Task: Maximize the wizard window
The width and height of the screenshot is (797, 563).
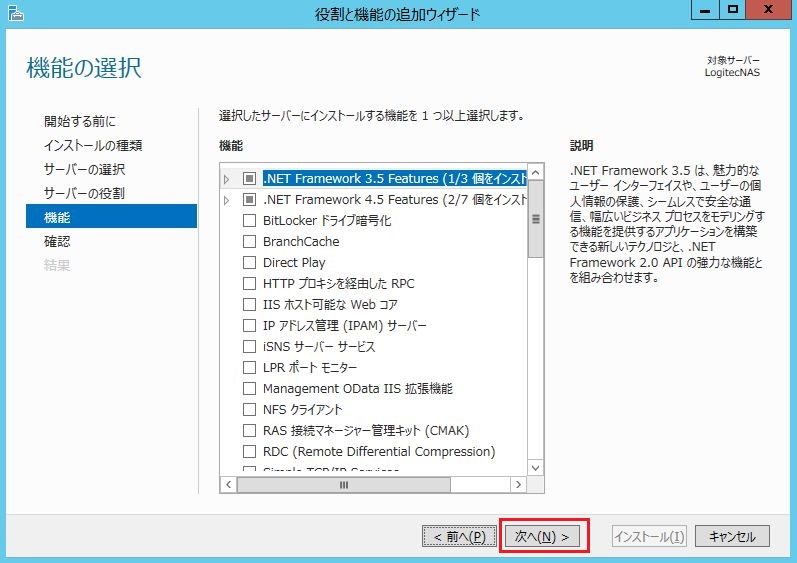Action: coord(732,10)
